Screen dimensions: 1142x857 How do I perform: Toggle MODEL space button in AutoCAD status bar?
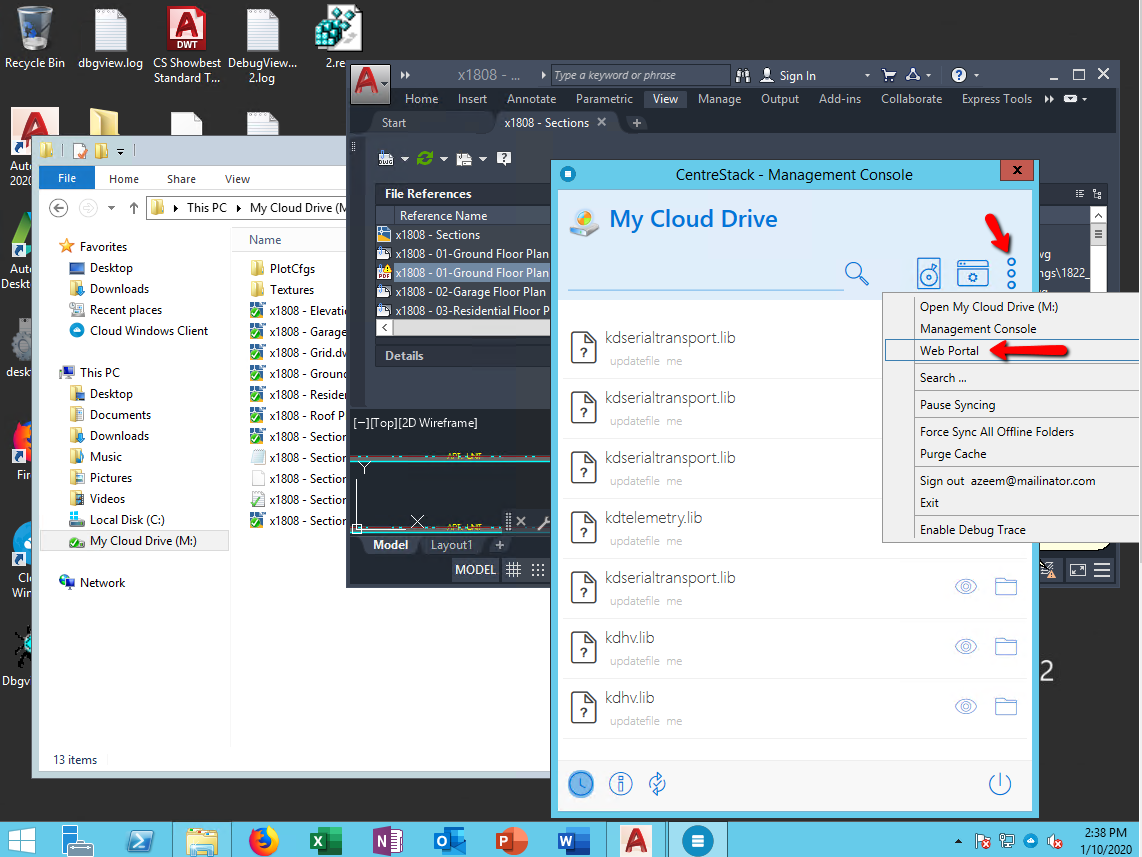pyautogui.click(x=475, y=569)
